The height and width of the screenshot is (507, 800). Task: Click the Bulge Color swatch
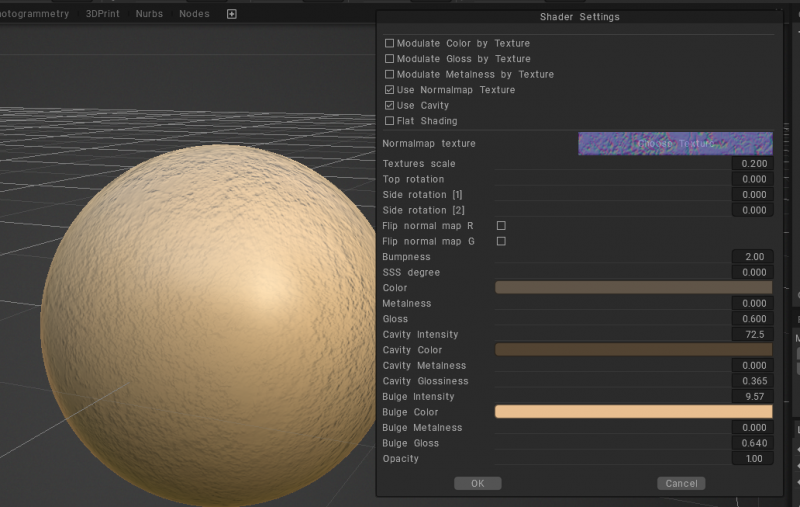coord(634,412)
